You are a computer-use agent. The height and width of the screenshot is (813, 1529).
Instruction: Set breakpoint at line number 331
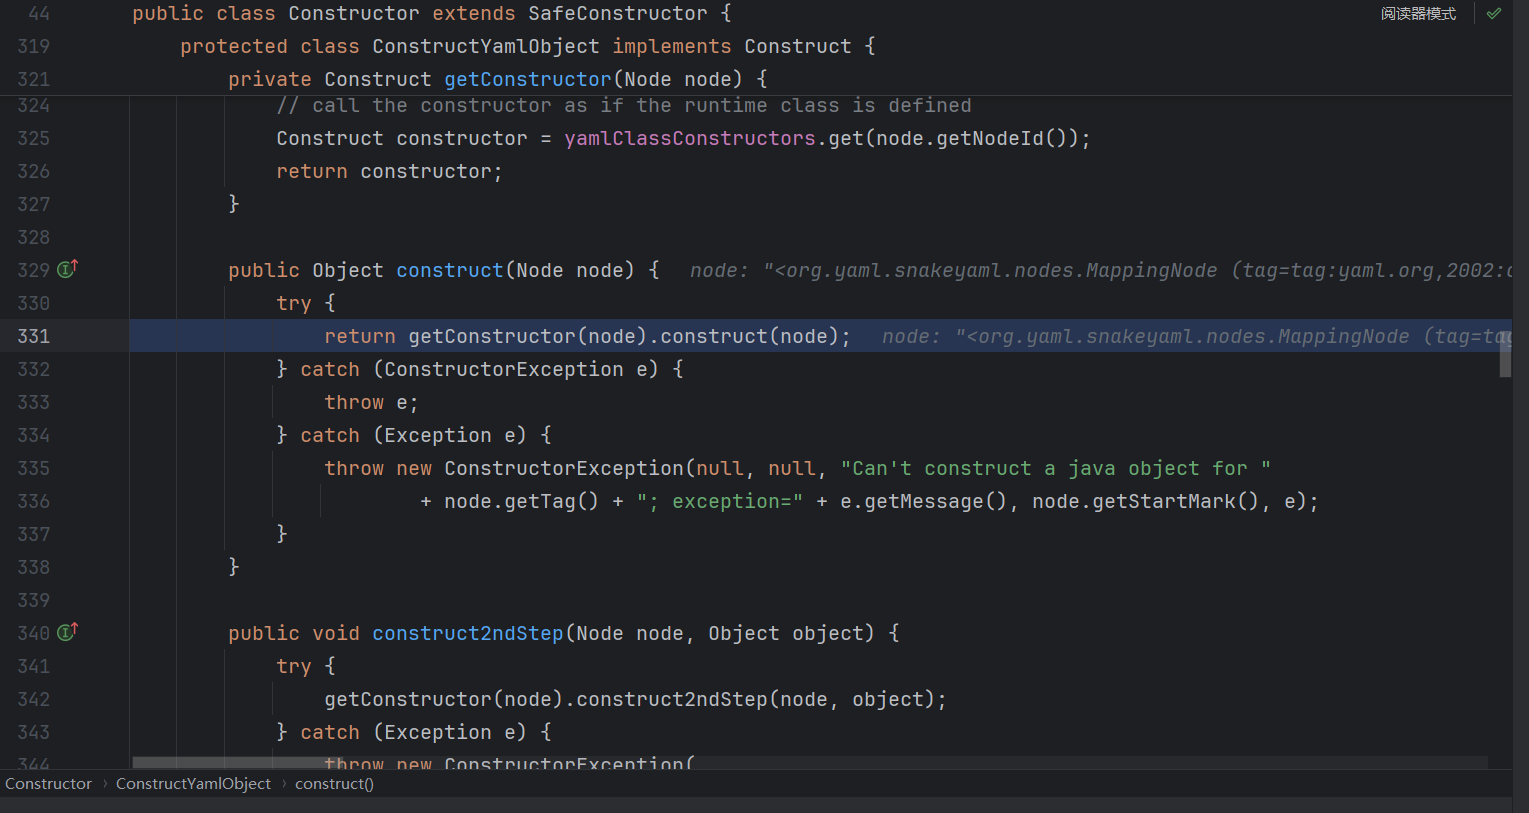tap(33, 336)
